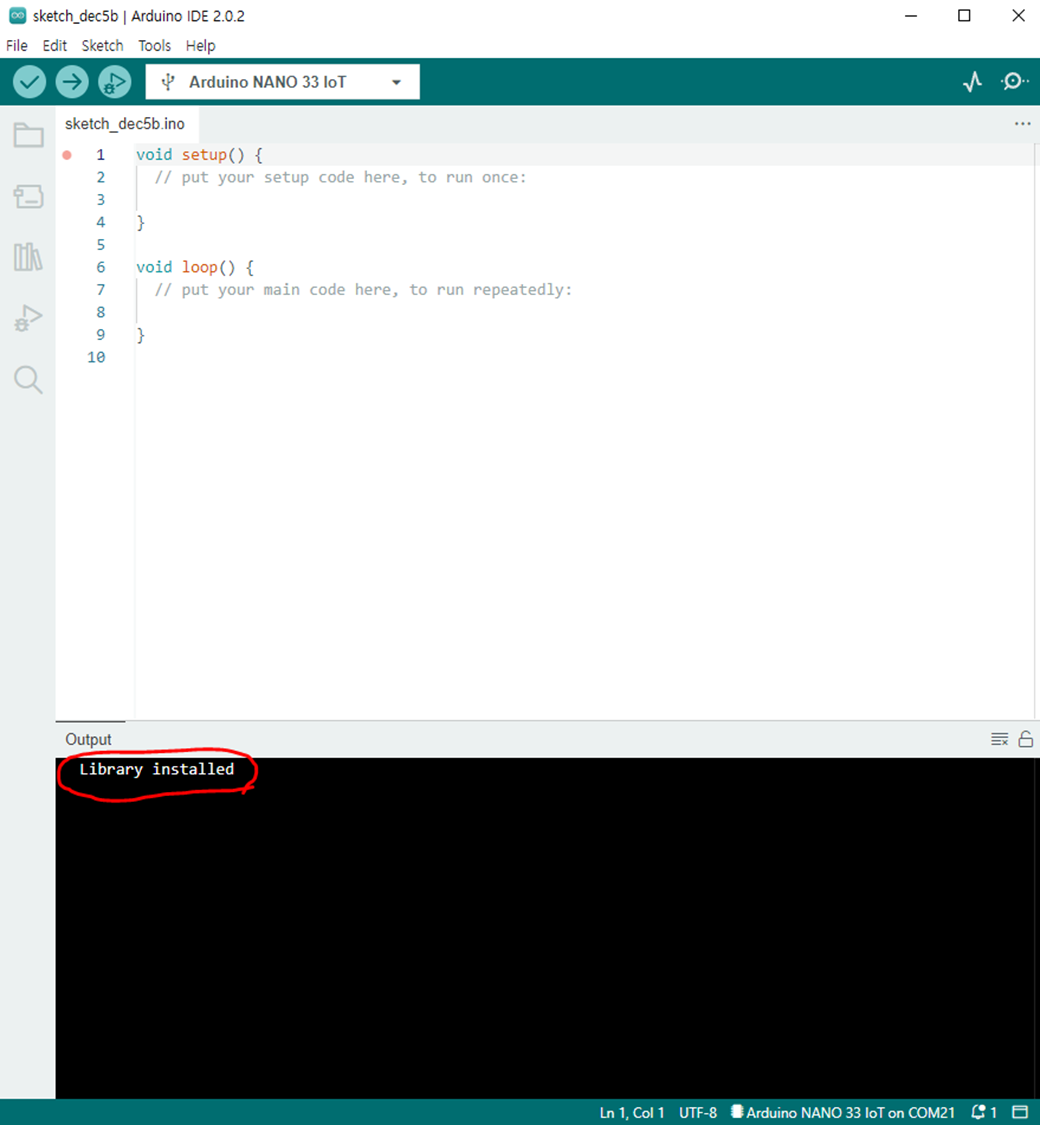This screenshot has width=1040, height=1125.
Task: Start debugging with the toolbar Debug button
Action: pos(115,82)
